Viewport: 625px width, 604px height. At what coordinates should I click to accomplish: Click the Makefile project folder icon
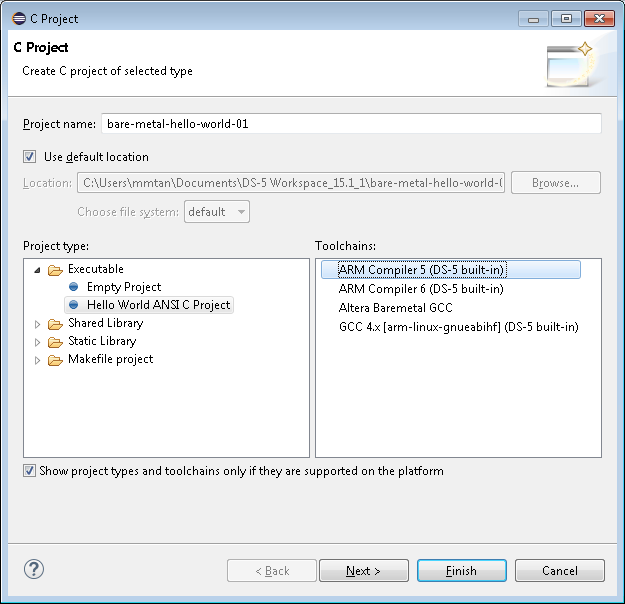55,360
